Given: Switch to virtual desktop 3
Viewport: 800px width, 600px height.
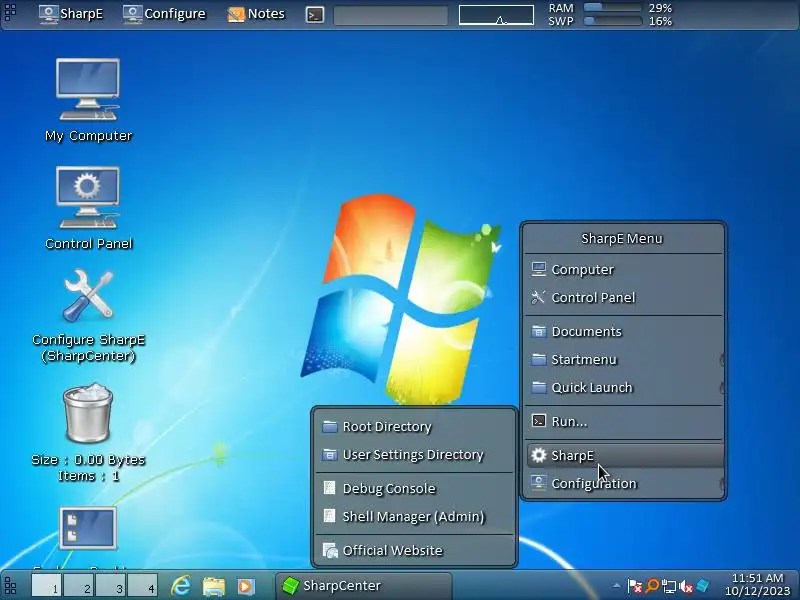Looking at the screenshot, I should [110, 586].
